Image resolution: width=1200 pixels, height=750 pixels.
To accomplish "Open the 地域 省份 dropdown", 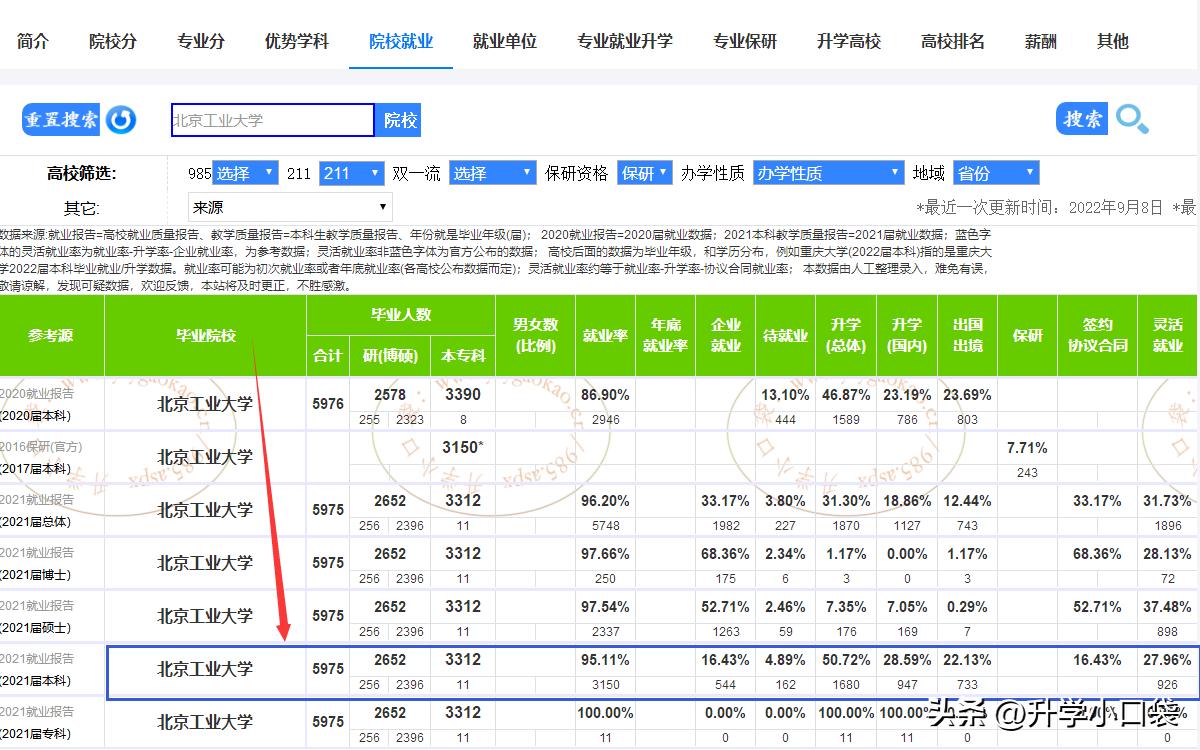I will (x=996, y=172).
